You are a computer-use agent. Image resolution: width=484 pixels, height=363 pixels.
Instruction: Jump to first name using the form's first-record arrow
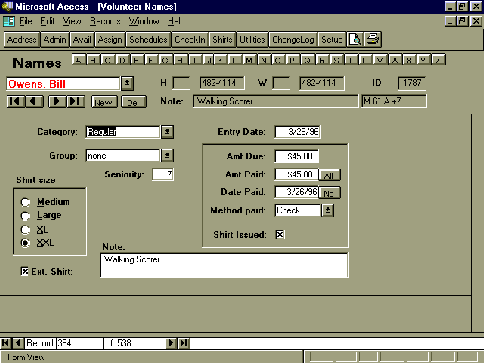tap(16, 101)
